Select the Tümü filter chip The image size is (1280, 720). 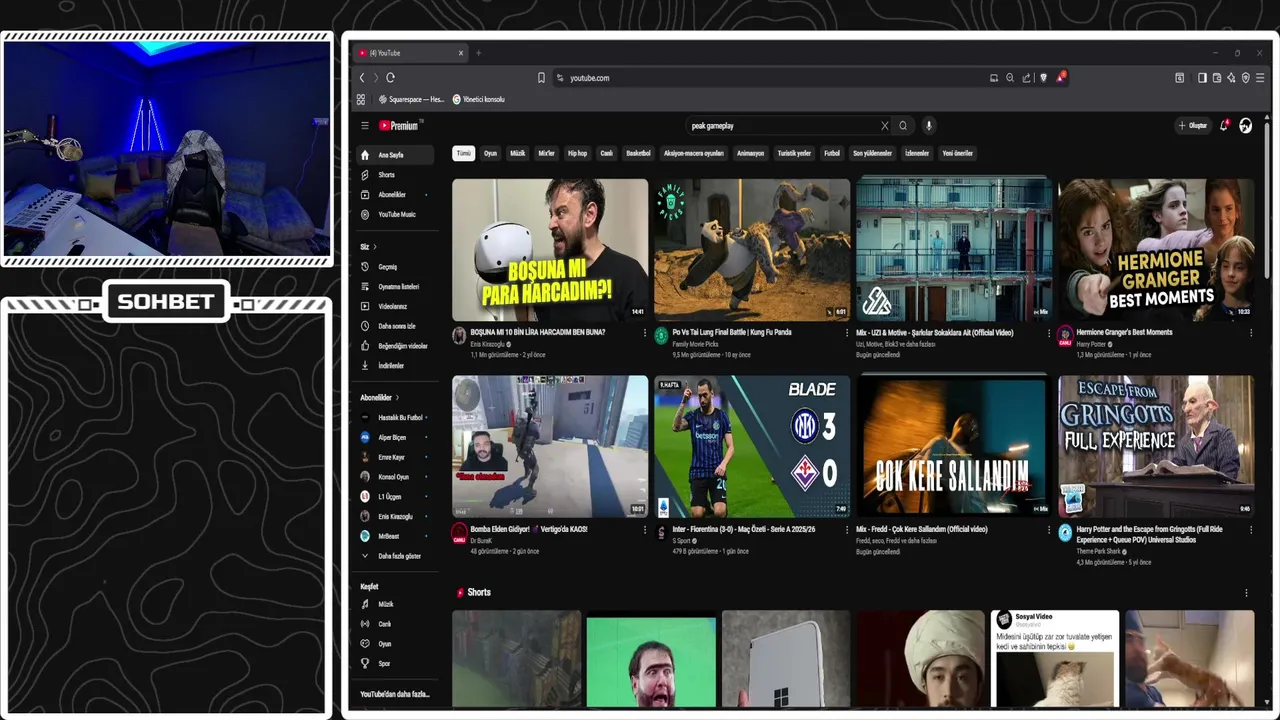[463, 154]
